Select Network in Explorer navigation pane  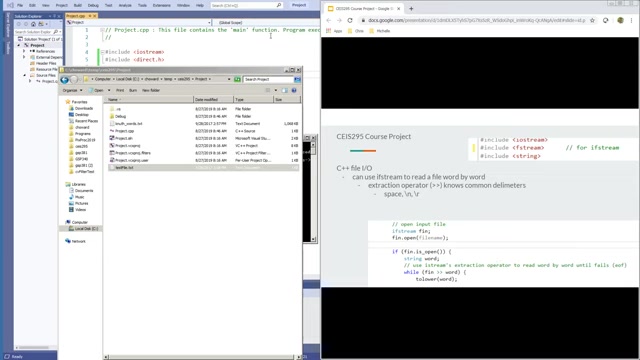click(x=76, y=241)
